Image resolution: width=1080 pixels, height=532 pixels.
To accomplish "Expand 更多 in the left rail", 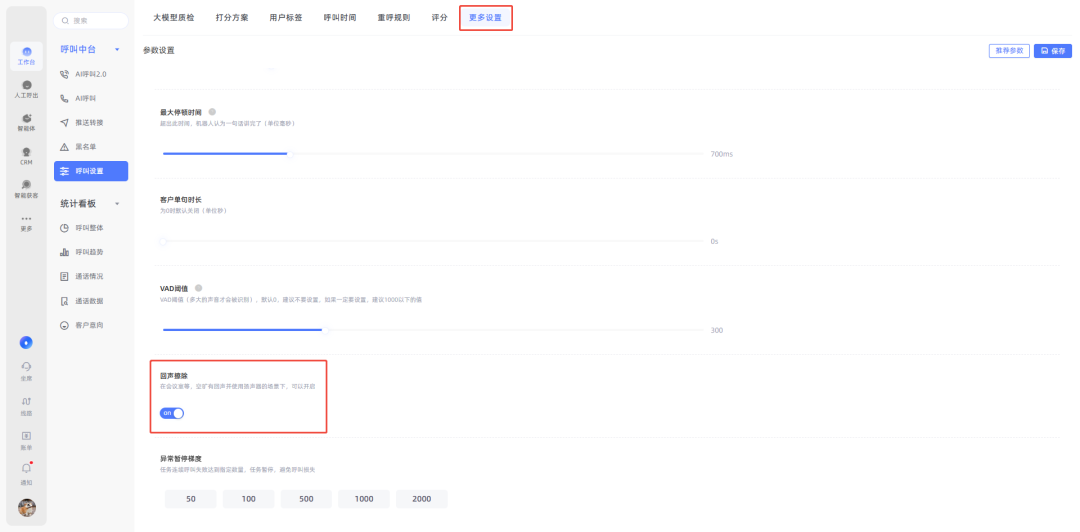I will (x=27, y=222).
